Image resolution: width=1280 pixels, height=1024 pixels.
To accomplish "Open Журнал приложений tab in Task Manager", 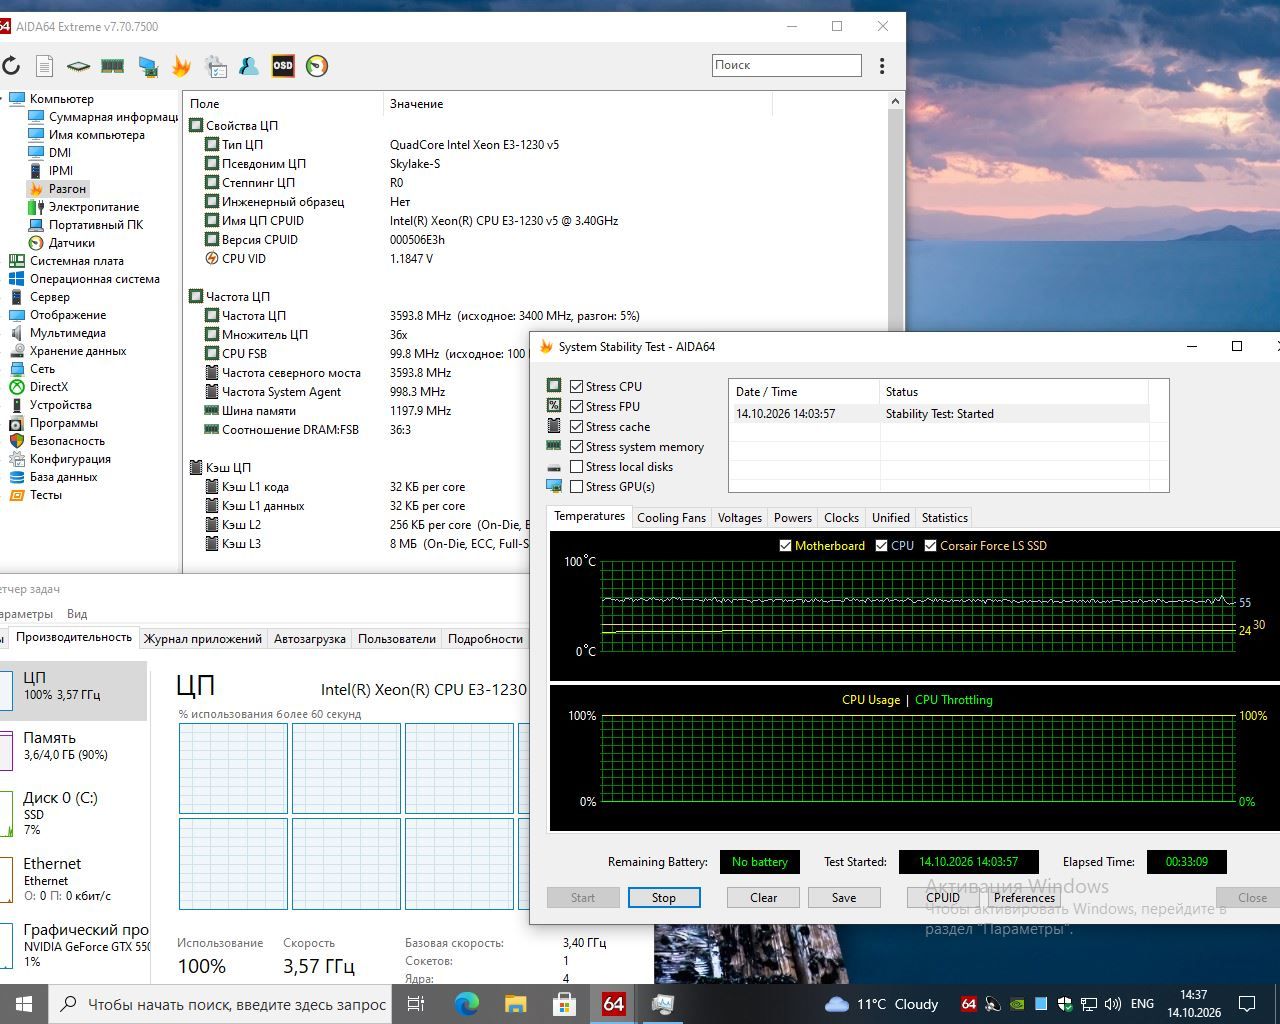I will click(203, 638).
